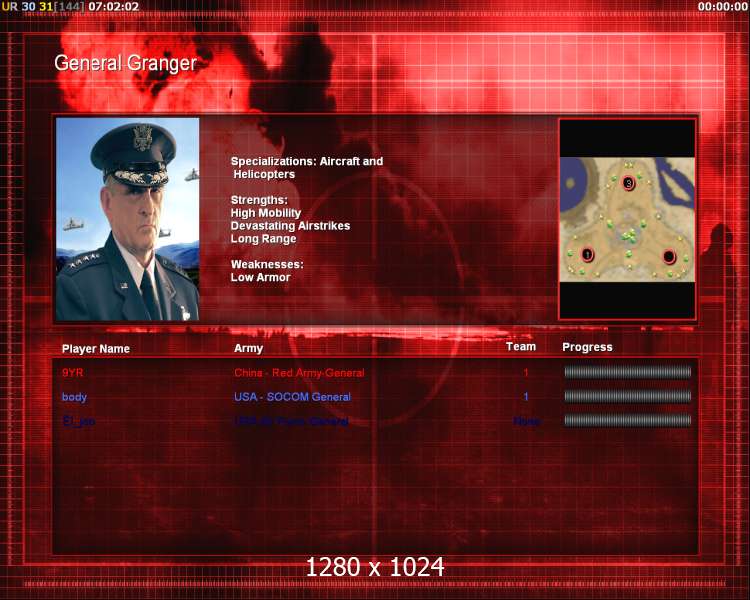Click the blue lake on the minimap
Image resolution: width=750 pixels, height=600 pixels.
point(574,184)
